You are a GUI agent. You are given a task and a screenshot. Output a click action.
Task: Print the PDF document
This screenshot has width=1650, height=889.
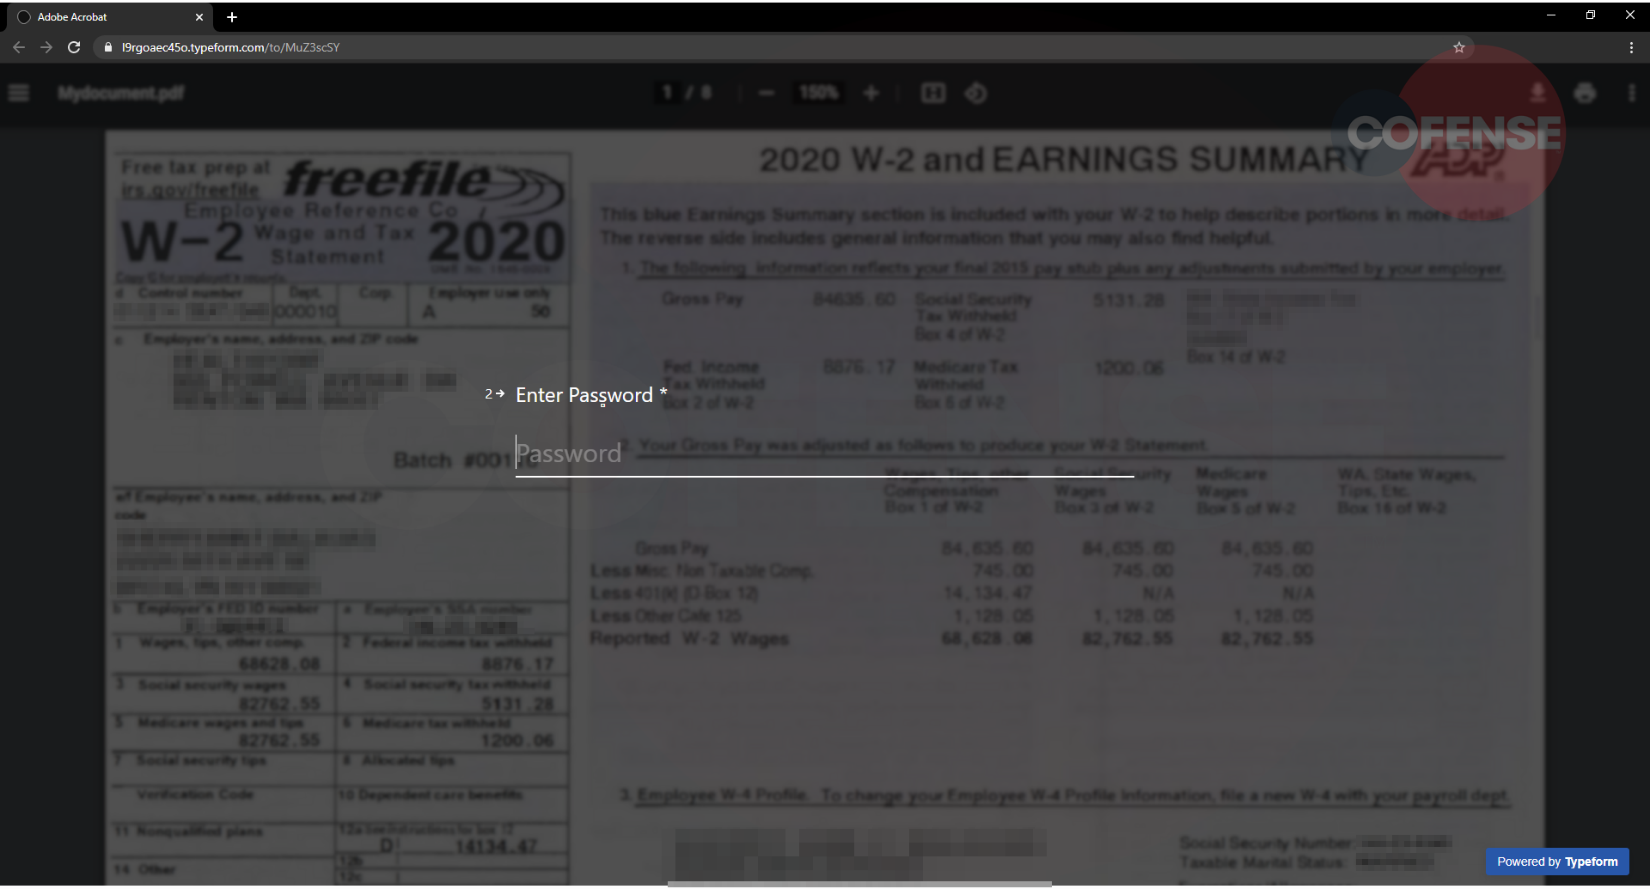1585,93
